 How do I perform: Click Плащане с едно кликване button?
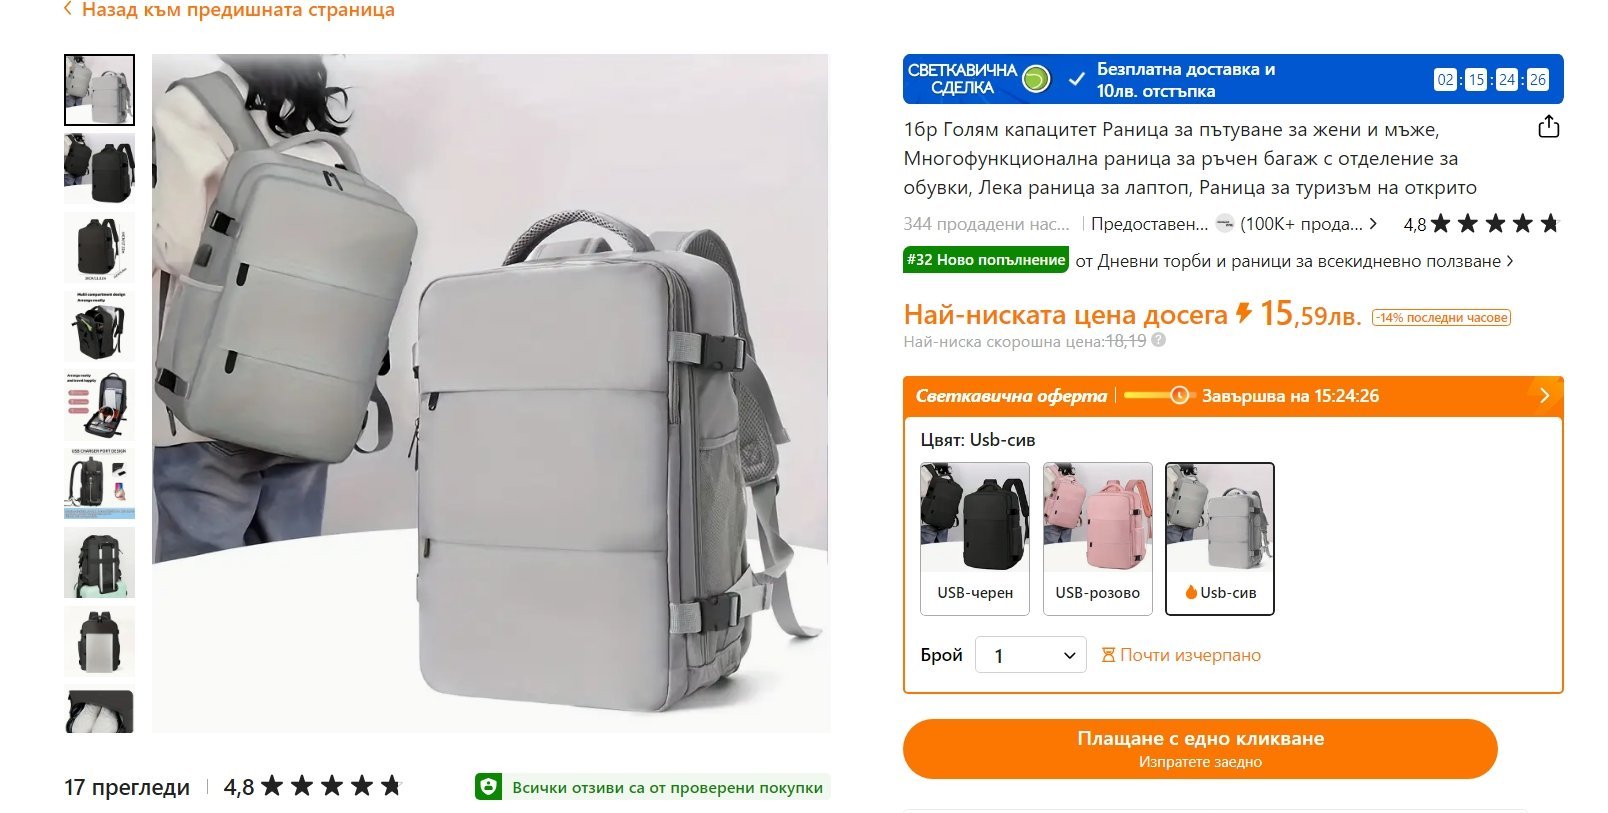(1200, 748)
